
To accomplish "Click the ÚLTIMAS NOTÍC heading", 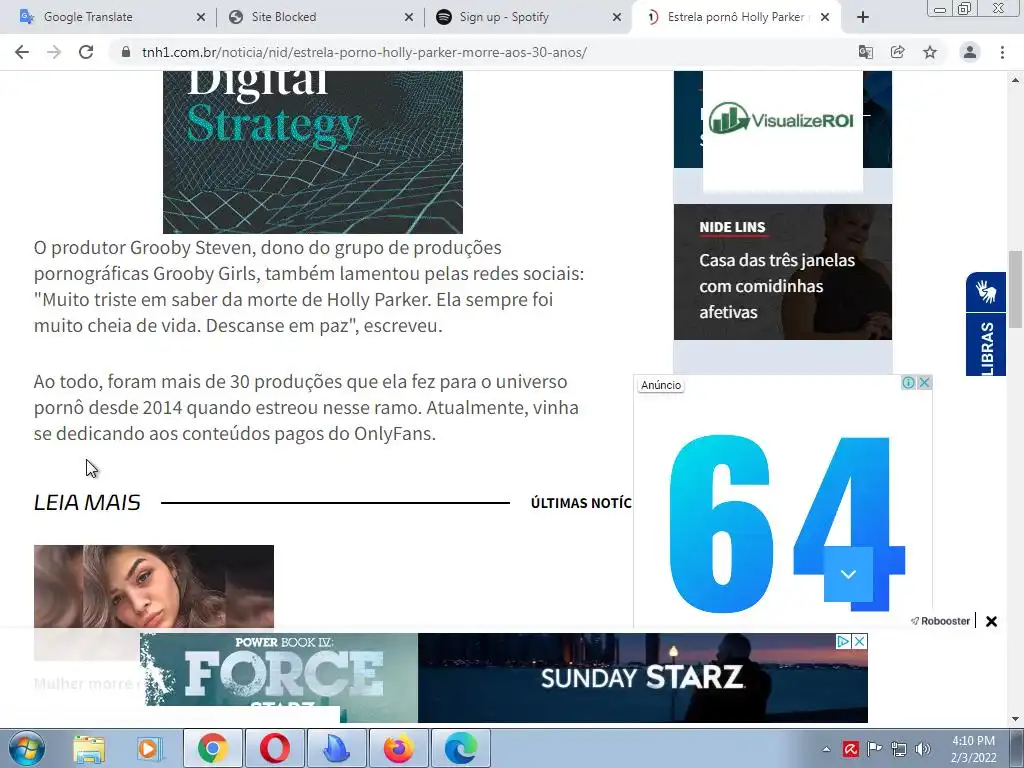I will tap(581, 503).
